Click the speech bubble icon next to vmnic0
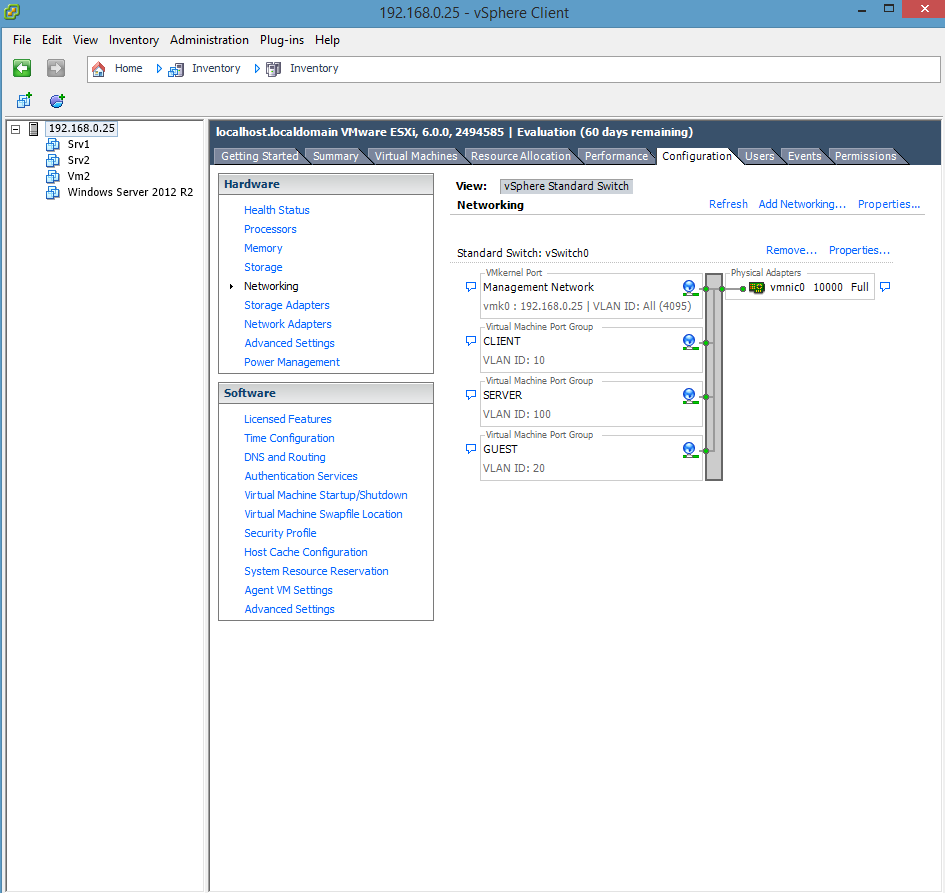945x893 pixels. coord(885,287)
